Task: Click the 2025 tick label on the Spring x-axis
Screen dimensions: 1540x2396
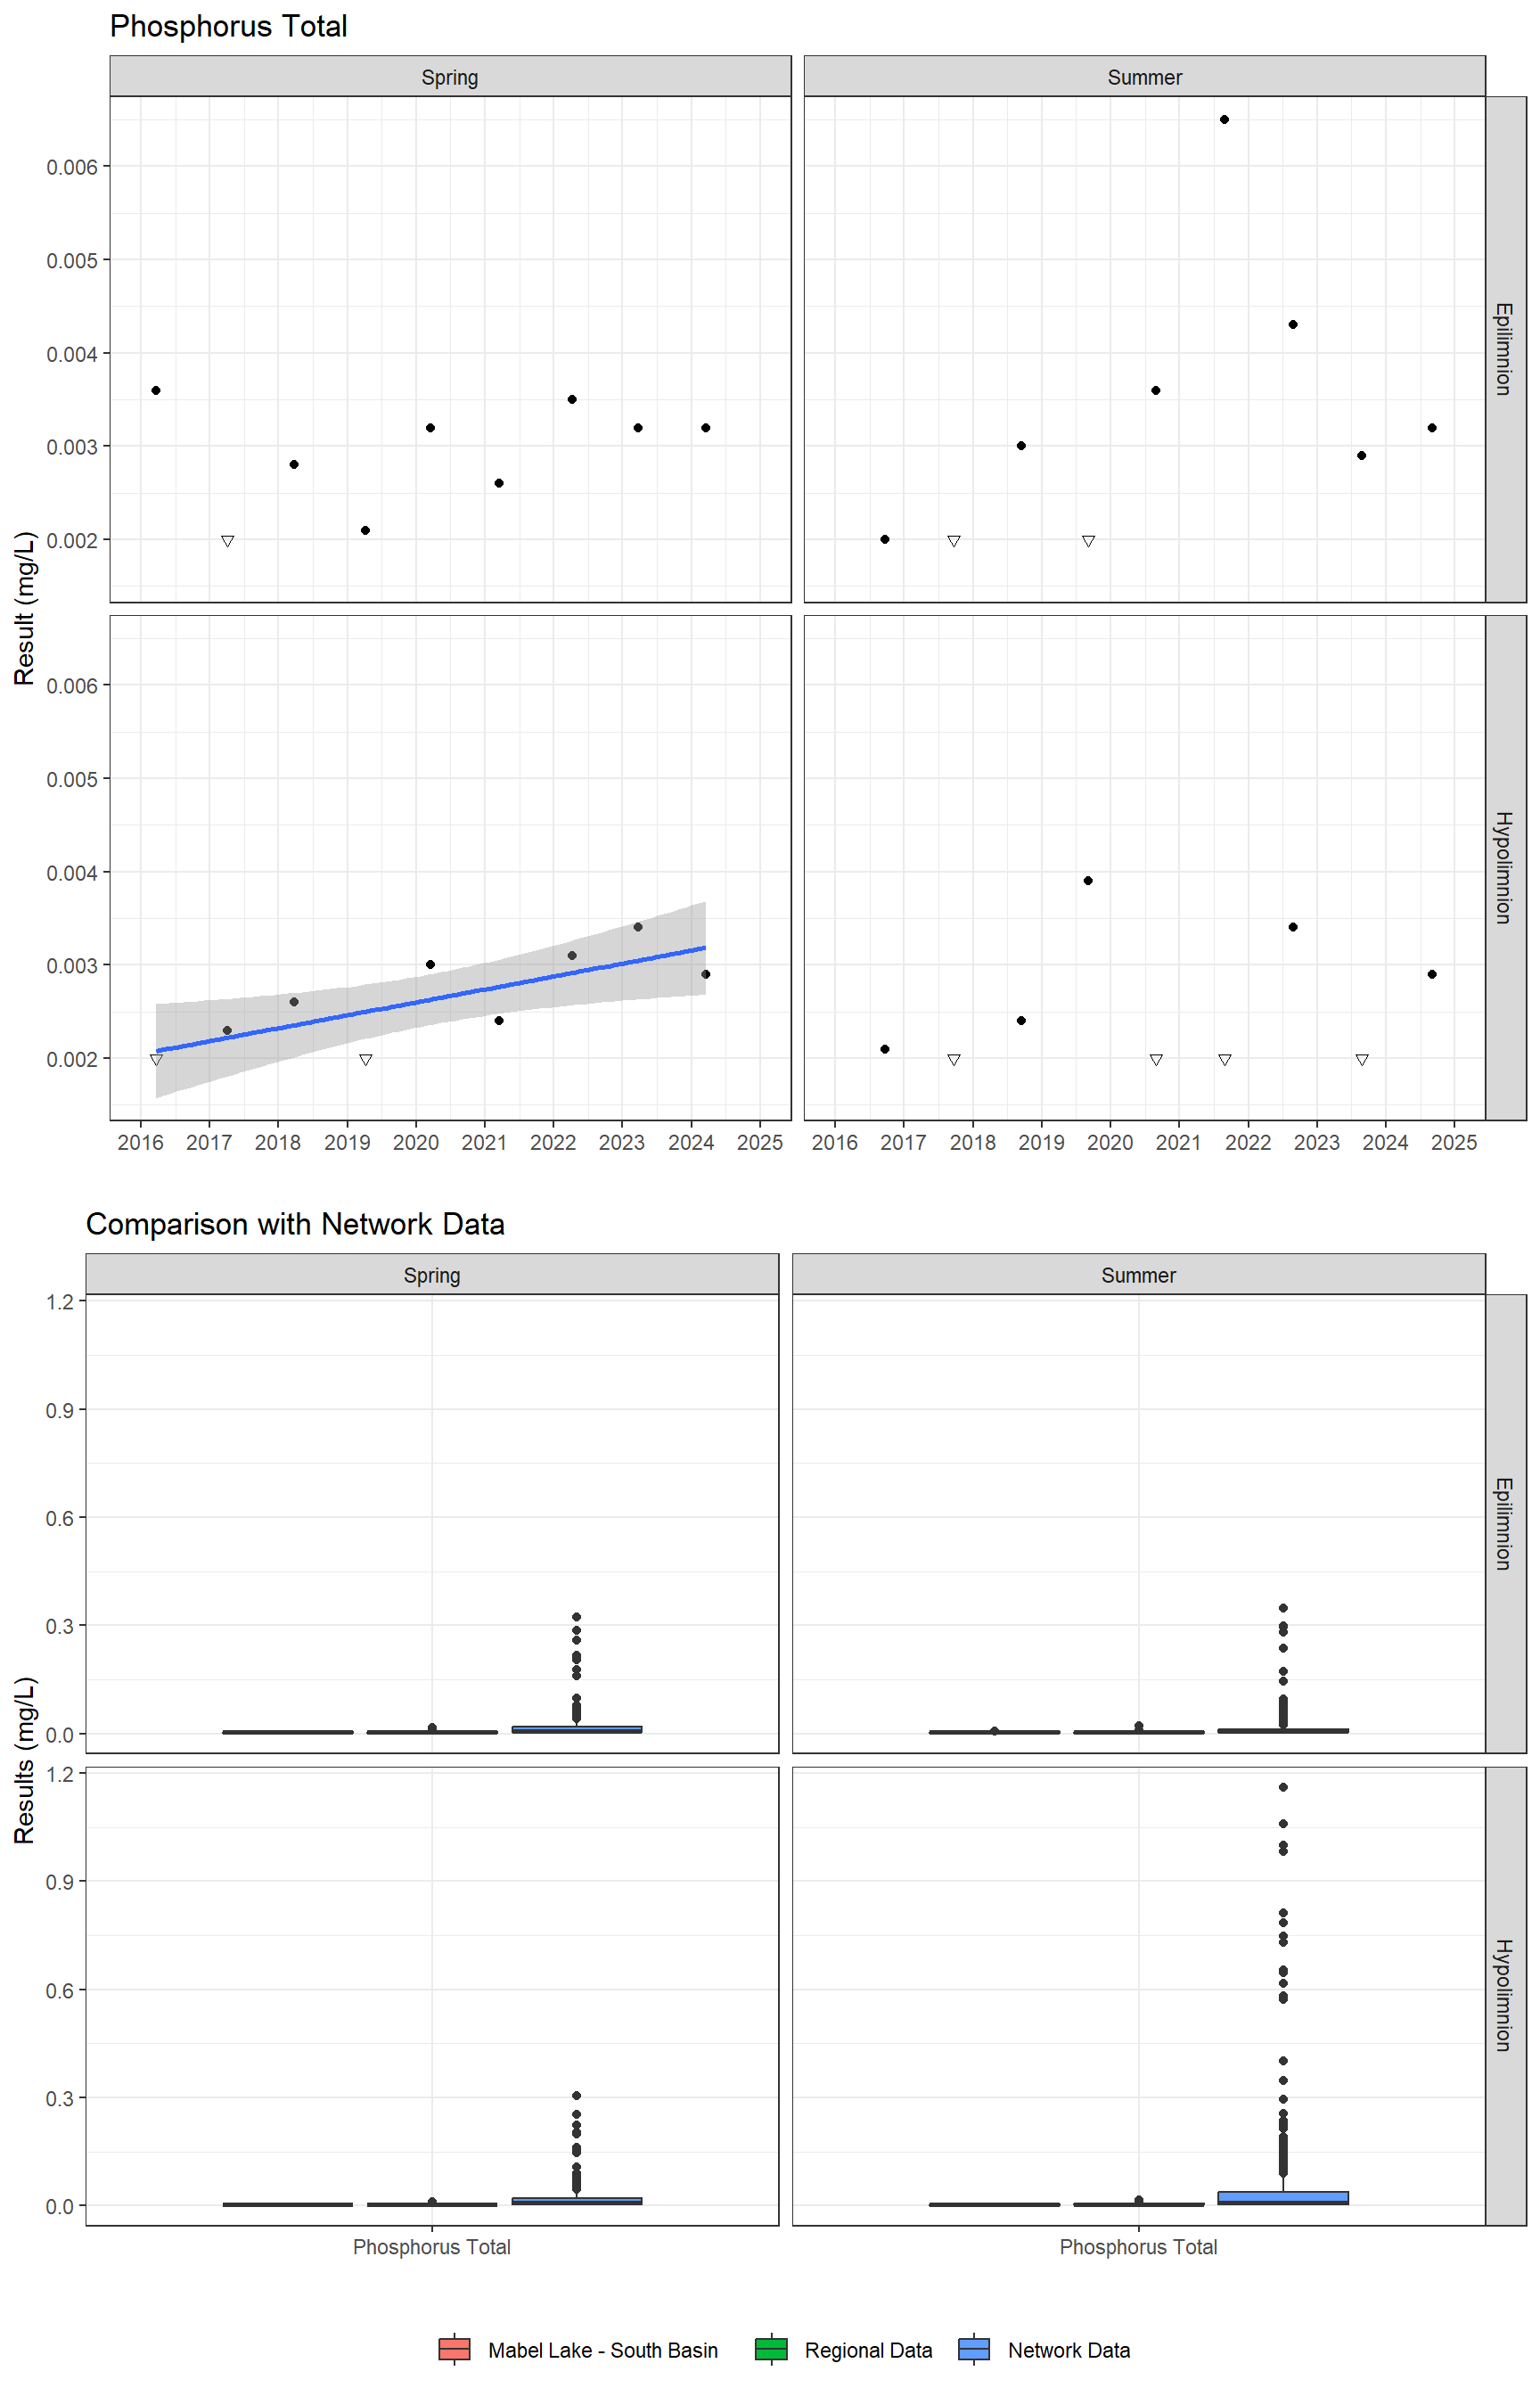Action: tap(760, 1142)
